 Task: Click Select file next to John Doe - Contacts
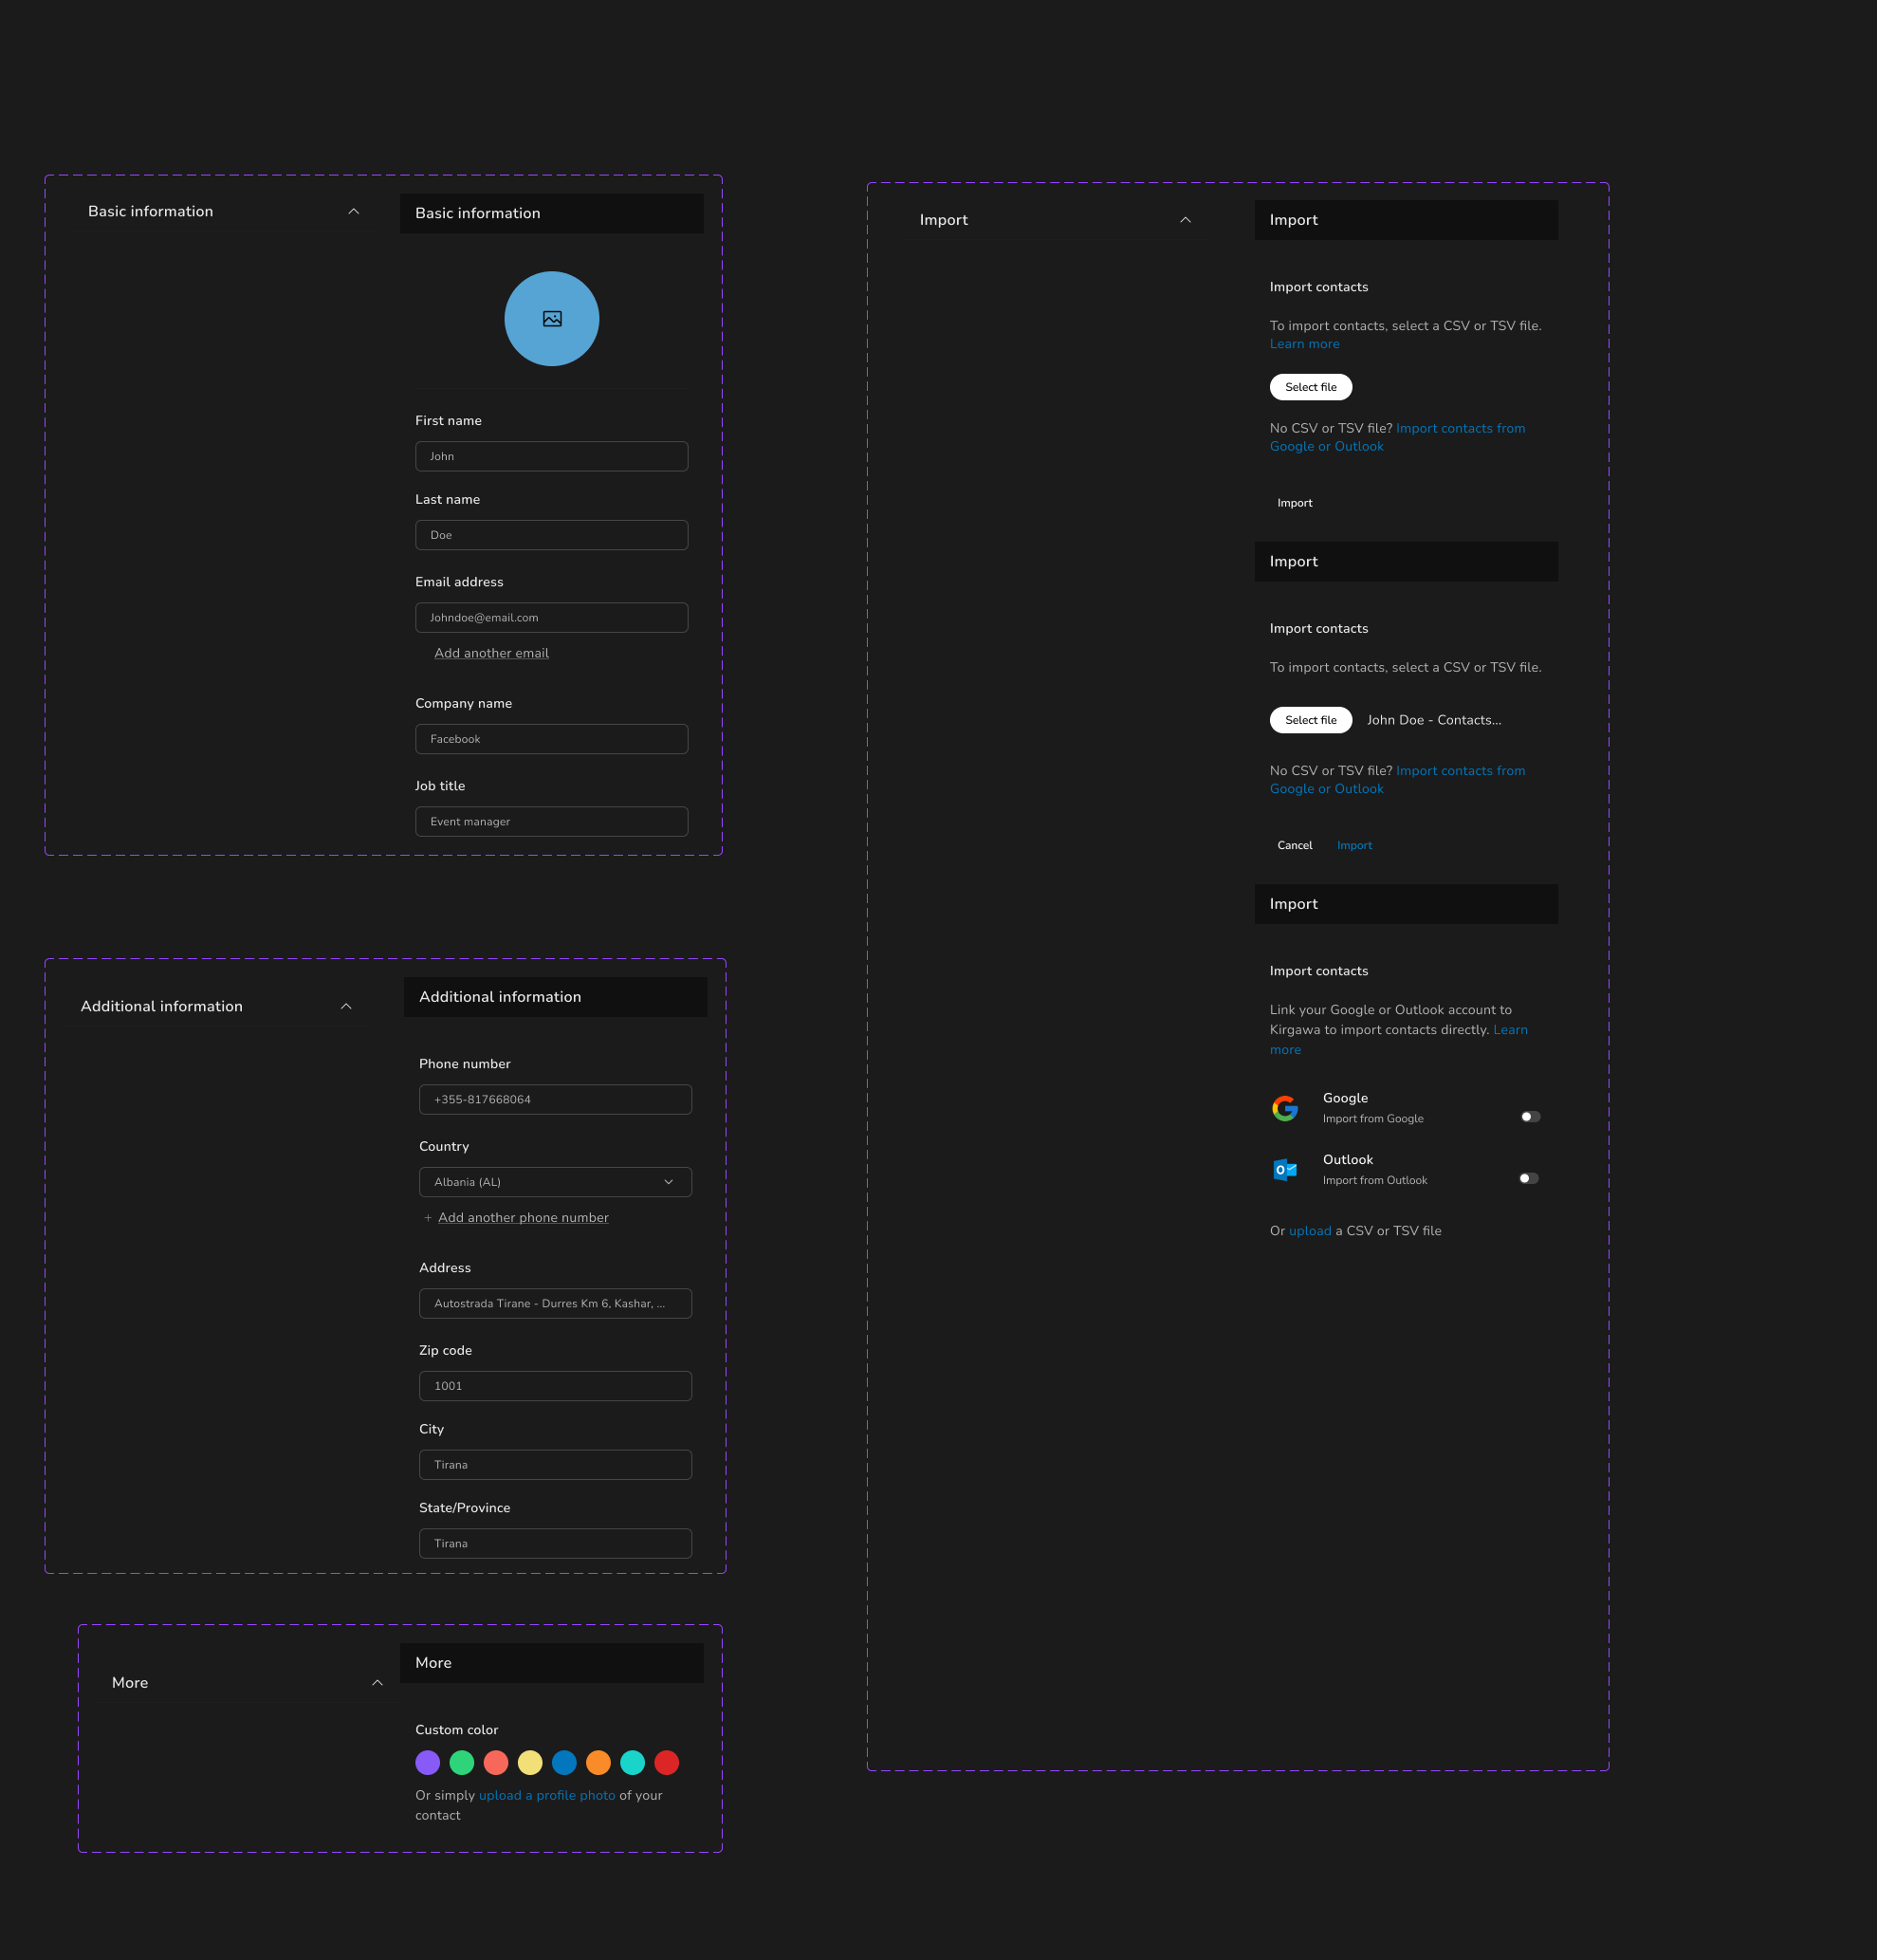(1311, 720)
